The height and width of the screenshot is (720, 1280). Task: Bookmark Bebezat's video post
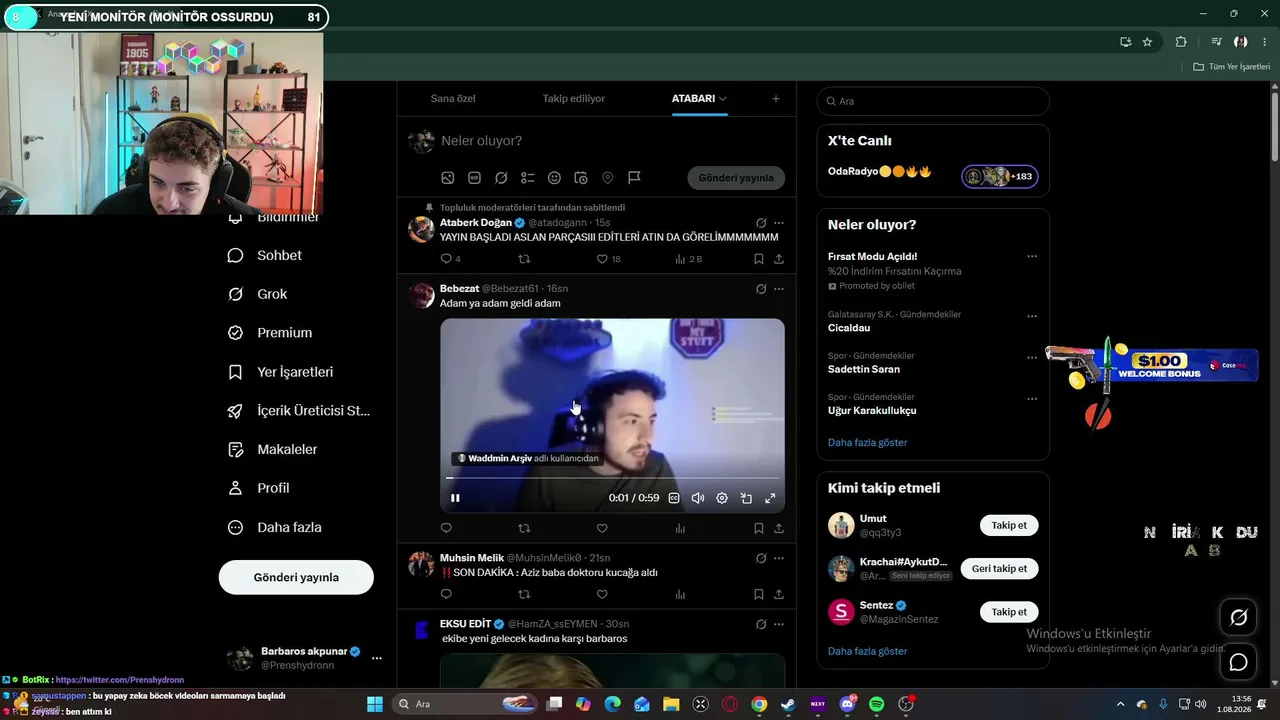tap(759, 528)
